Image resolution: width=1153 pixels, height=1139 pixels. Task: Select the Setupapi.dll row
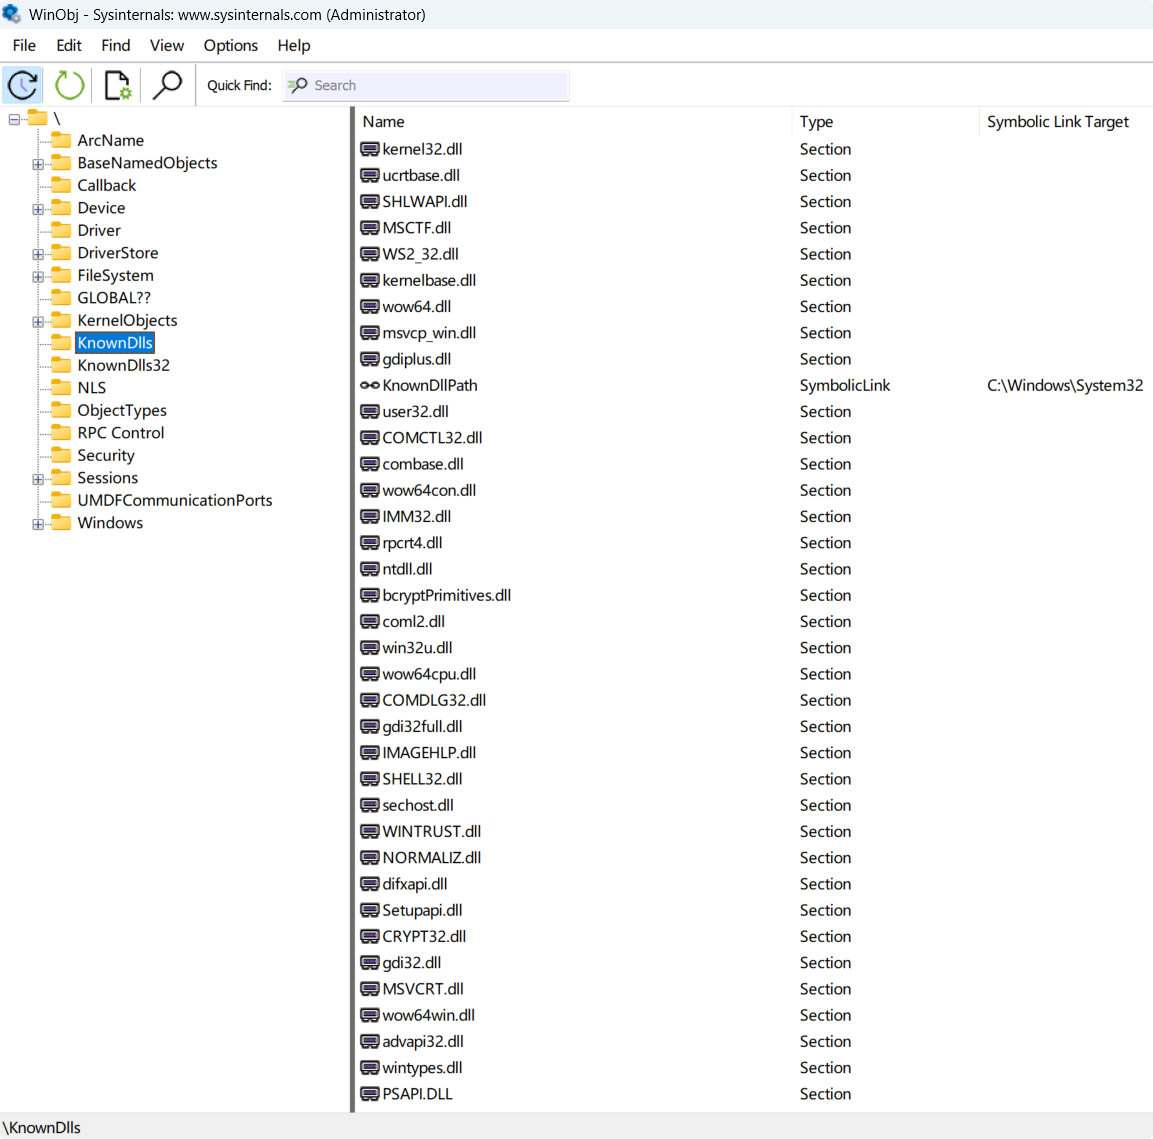pyautogui.click(x=754, y=910)
